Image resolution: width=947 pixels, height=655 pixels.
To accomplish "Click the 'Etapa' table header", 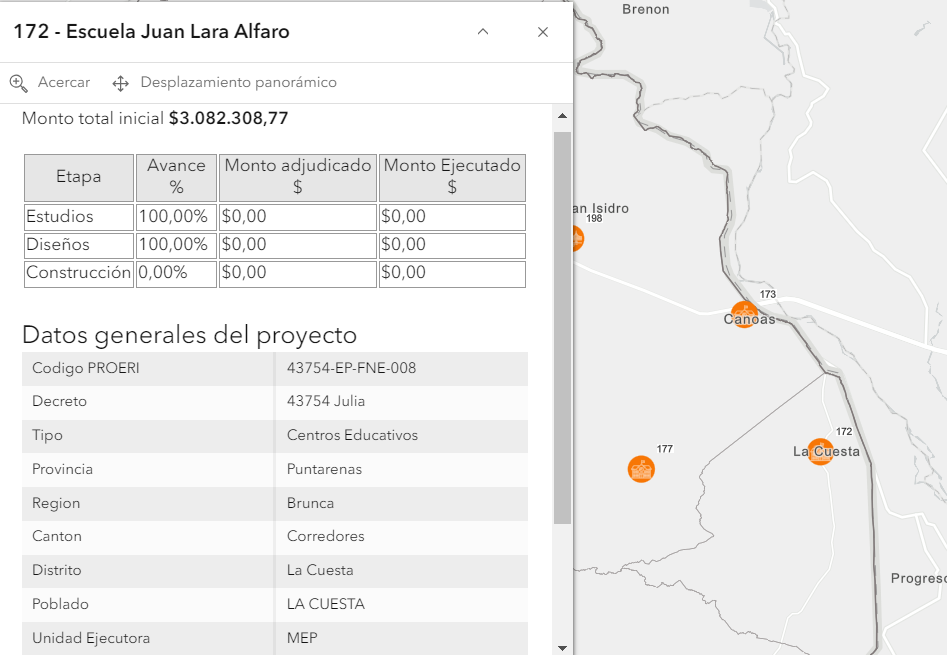I will click(79, 177).
